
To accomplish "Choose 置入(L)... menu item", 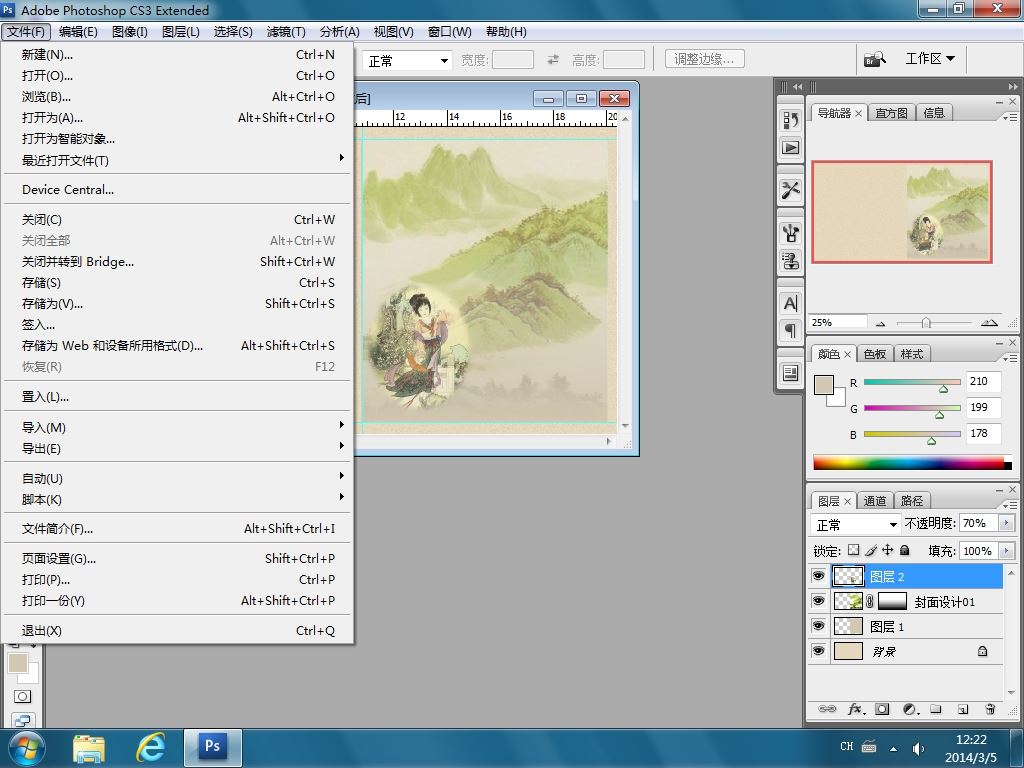I will coord(178,396).
